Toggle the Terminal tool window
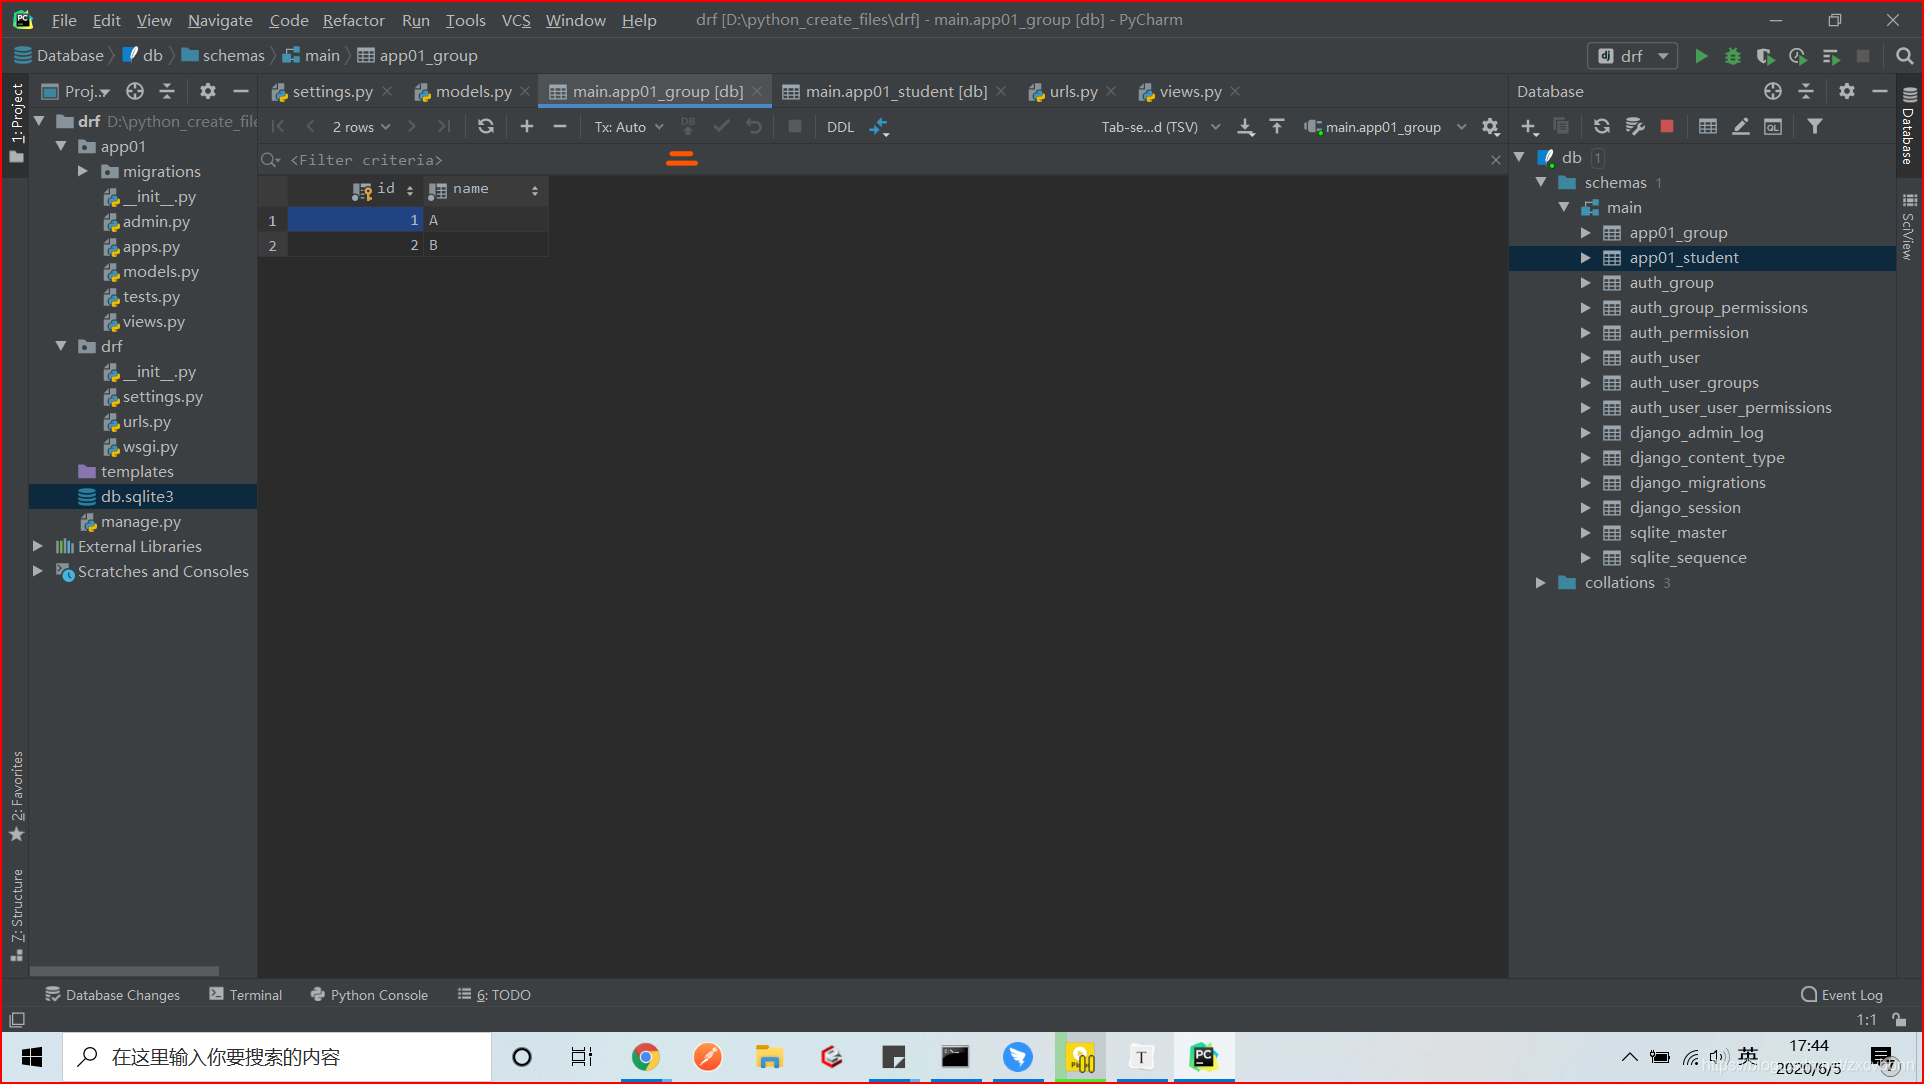The width and height of the screenshot is (1924, 1084). (x=245, y=994)
